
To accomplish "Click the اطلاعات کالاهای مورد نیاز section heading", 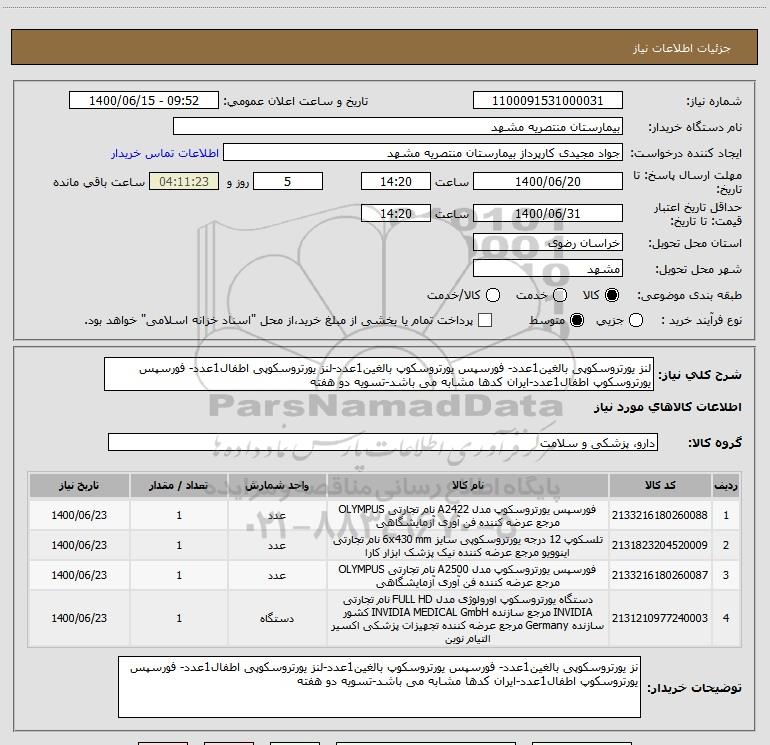I will point(668,407).
